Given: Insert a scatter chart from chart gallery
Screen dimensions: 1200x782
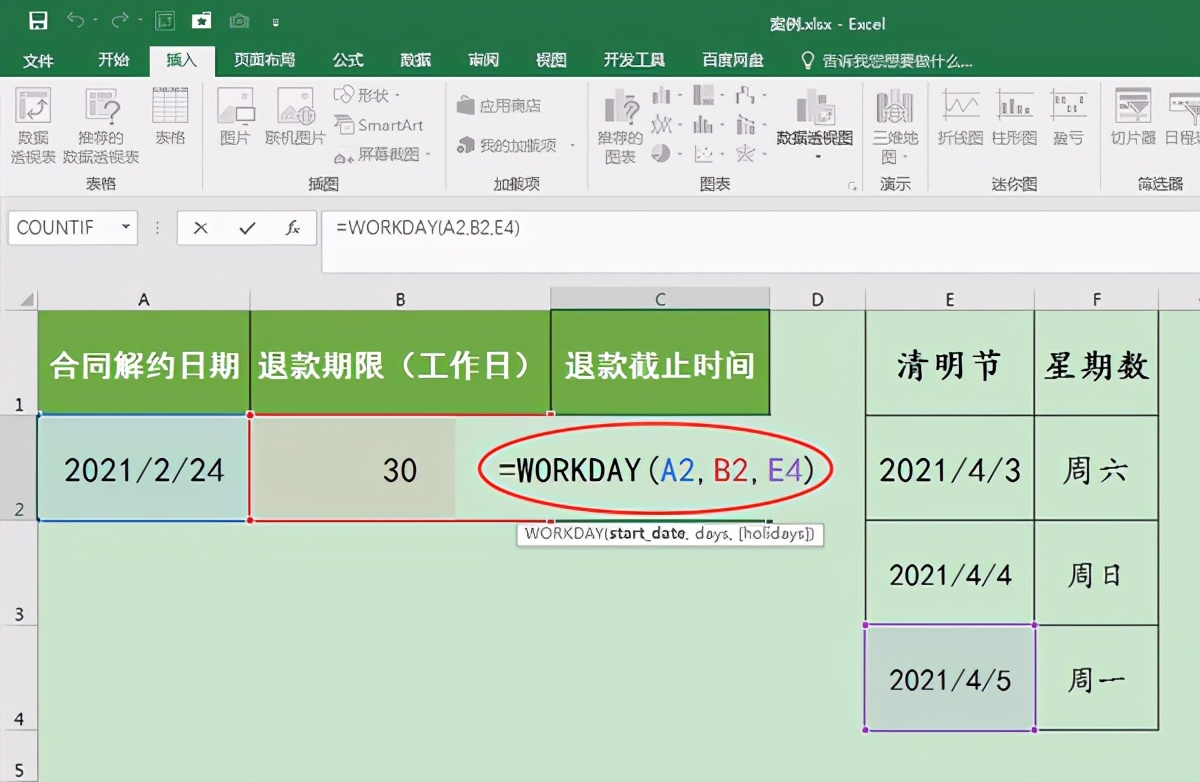Looking at the screenshot, I should click(x=706, y=153).
